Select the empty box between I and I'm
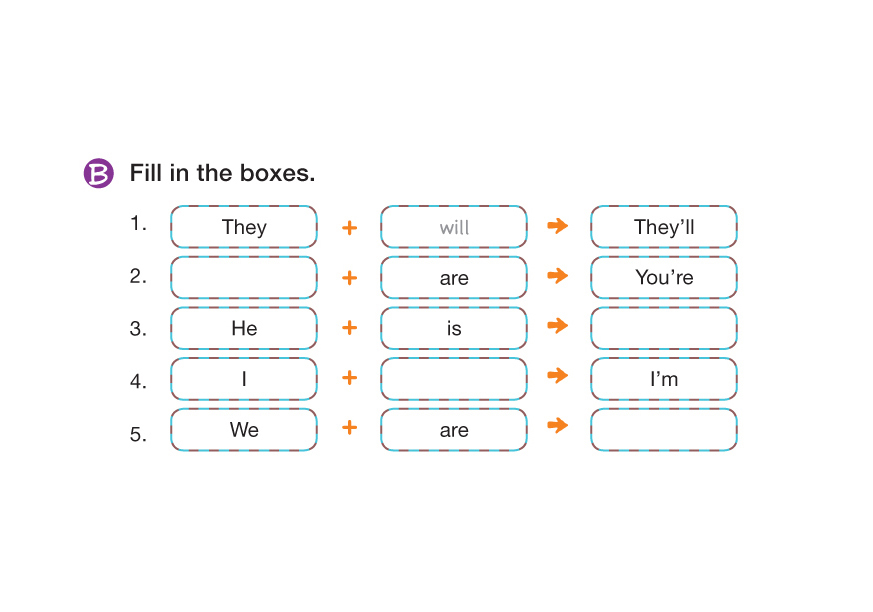 click(x=454, y=379)
